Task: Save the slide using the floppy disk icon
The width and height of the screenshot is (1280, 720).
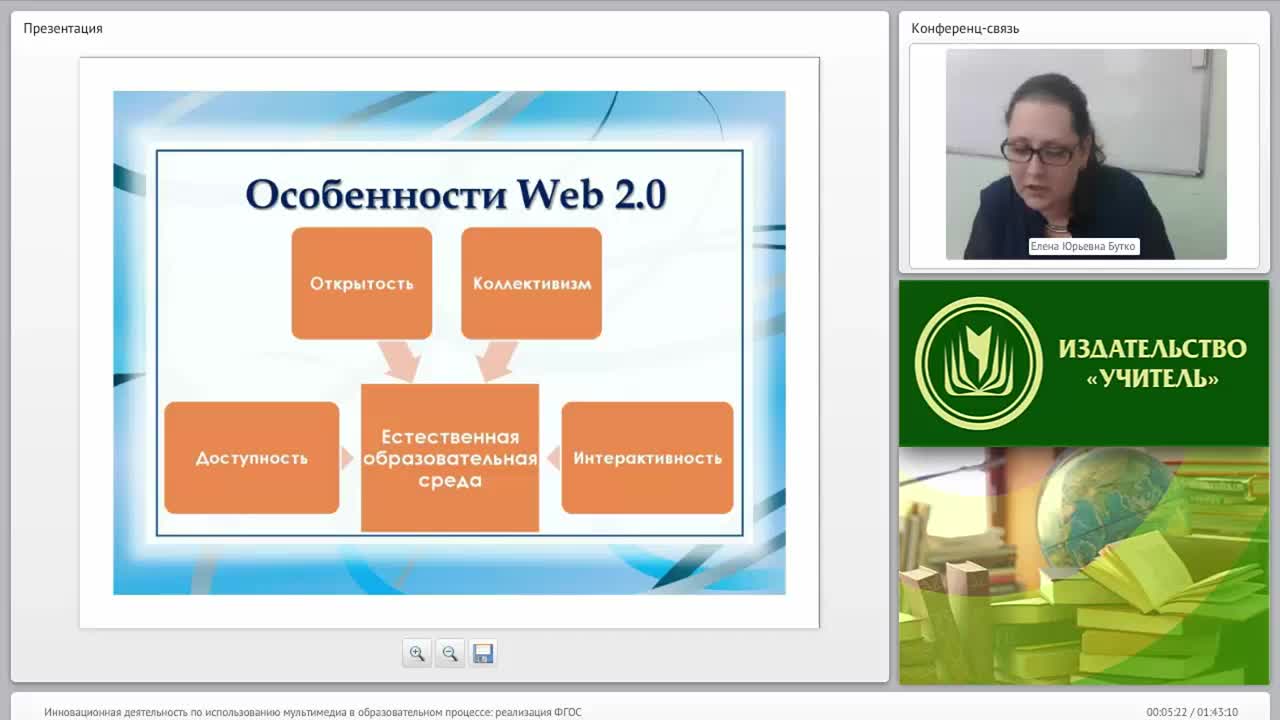Action: 483,653
